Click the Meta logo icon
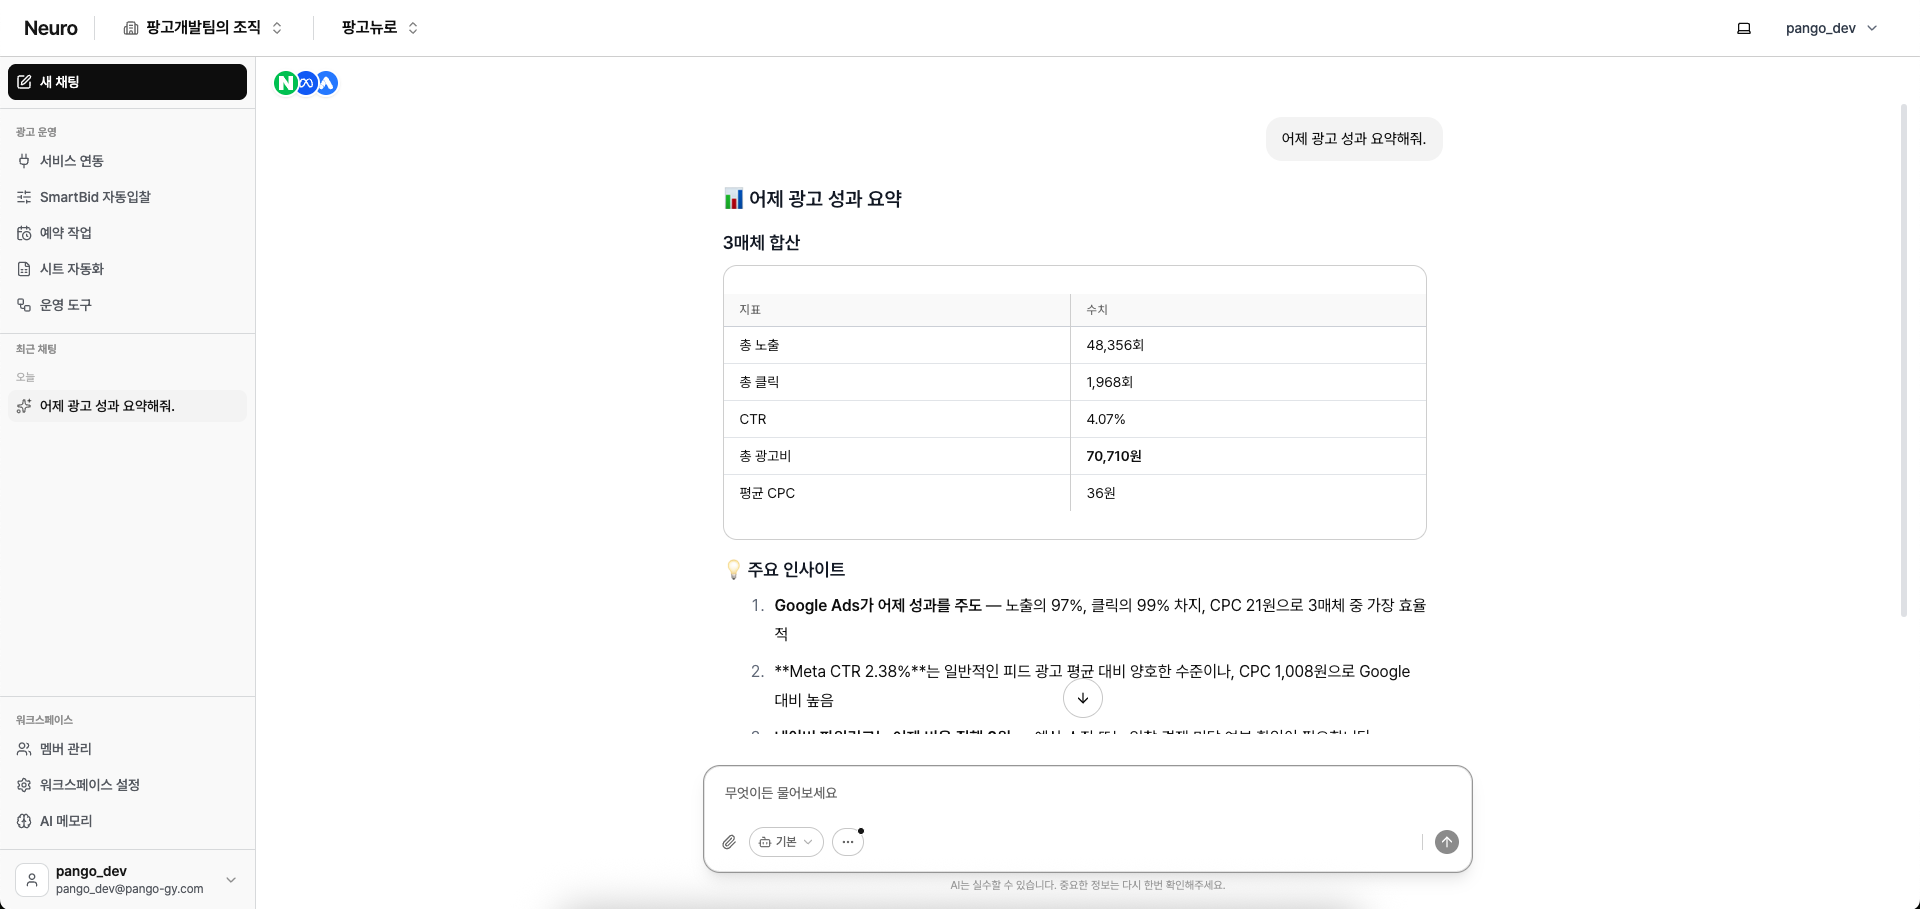Image resolution: width=1920 pixels, height=909 pixels. tap(306, 83)
